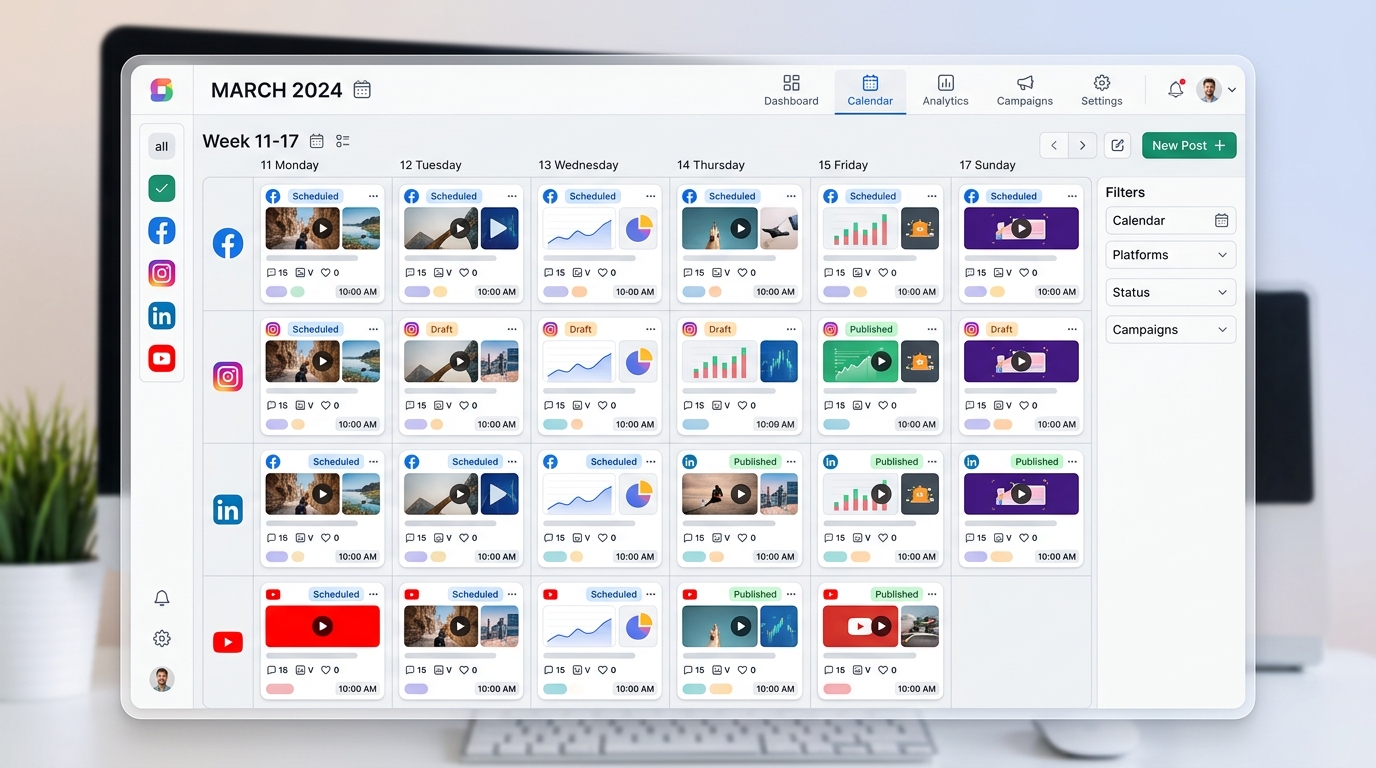Toggle the green checkmark in left sidebar
The image size is (1376, 768).
coord(162,188)
